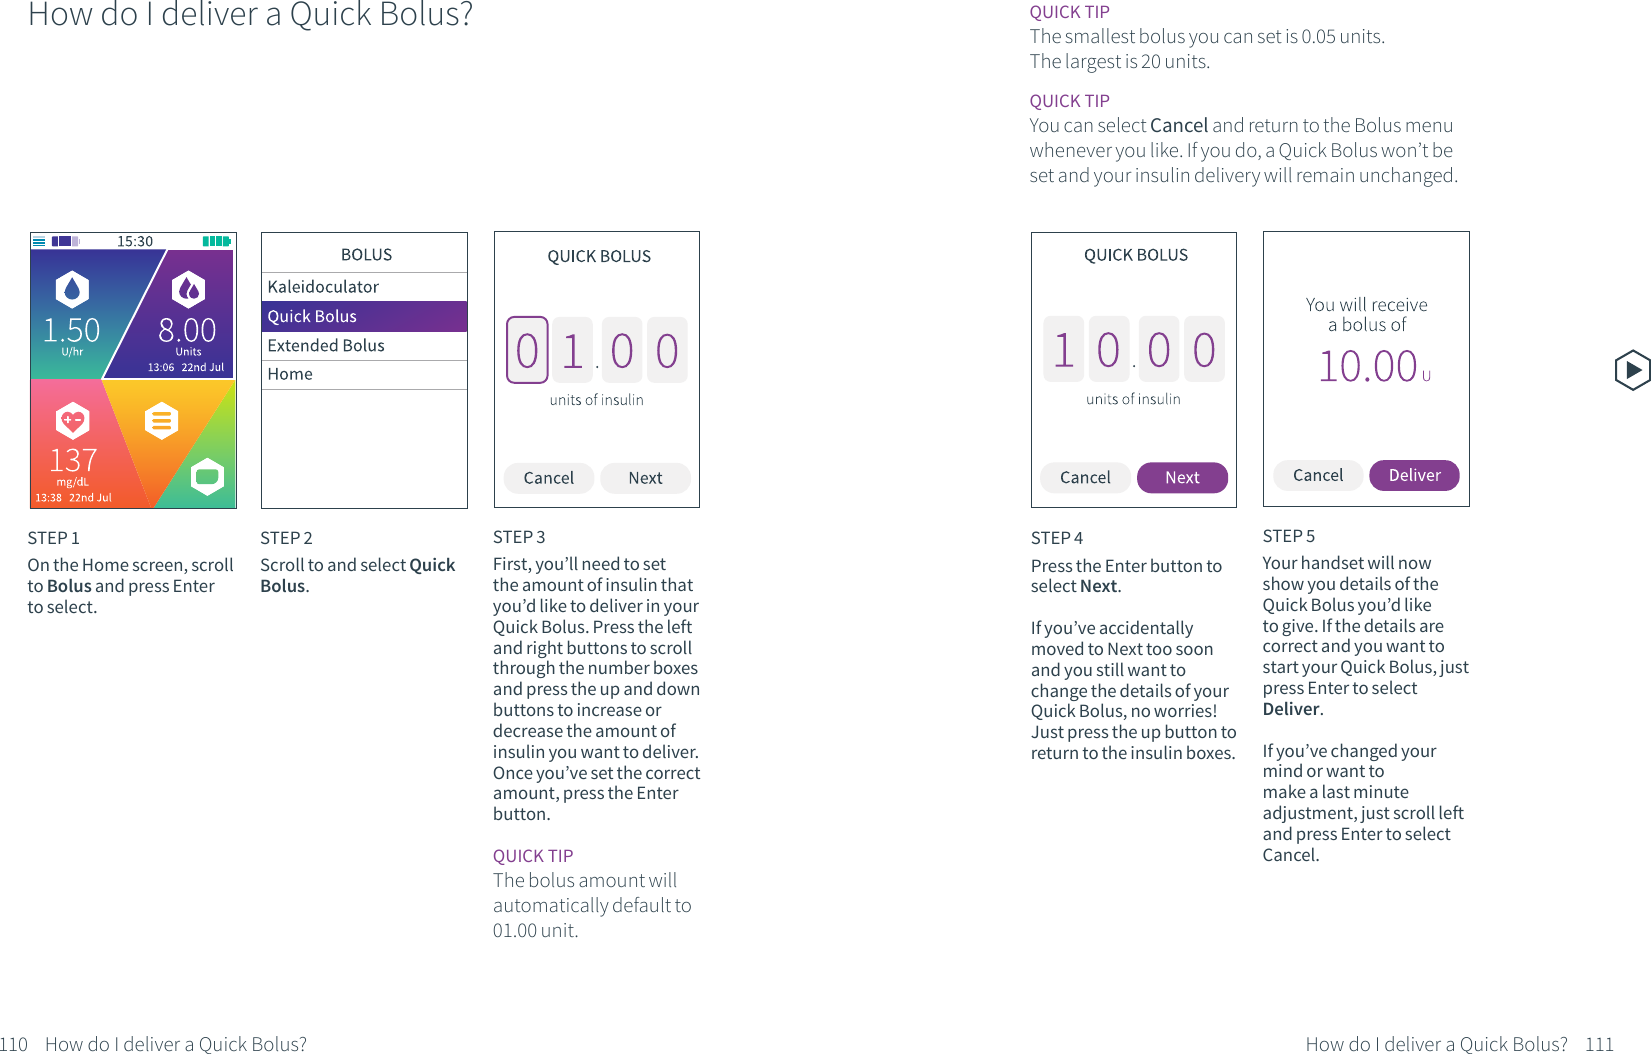Select the outlined first digit box of 01.00
The height and width of the screenshot is (1054, 1651).
pos(527,350)
